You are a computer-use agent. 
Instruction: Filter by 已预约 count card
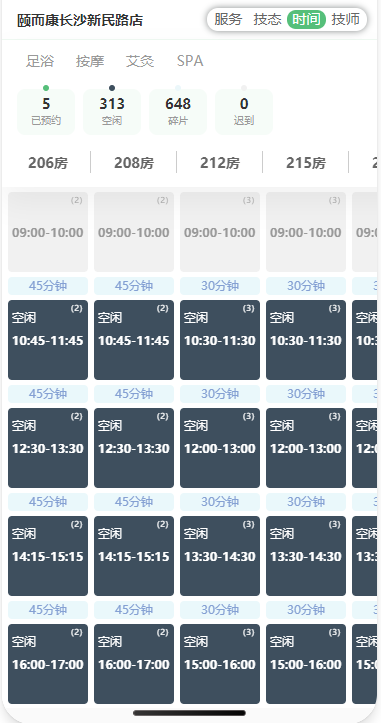coord(46,112)
